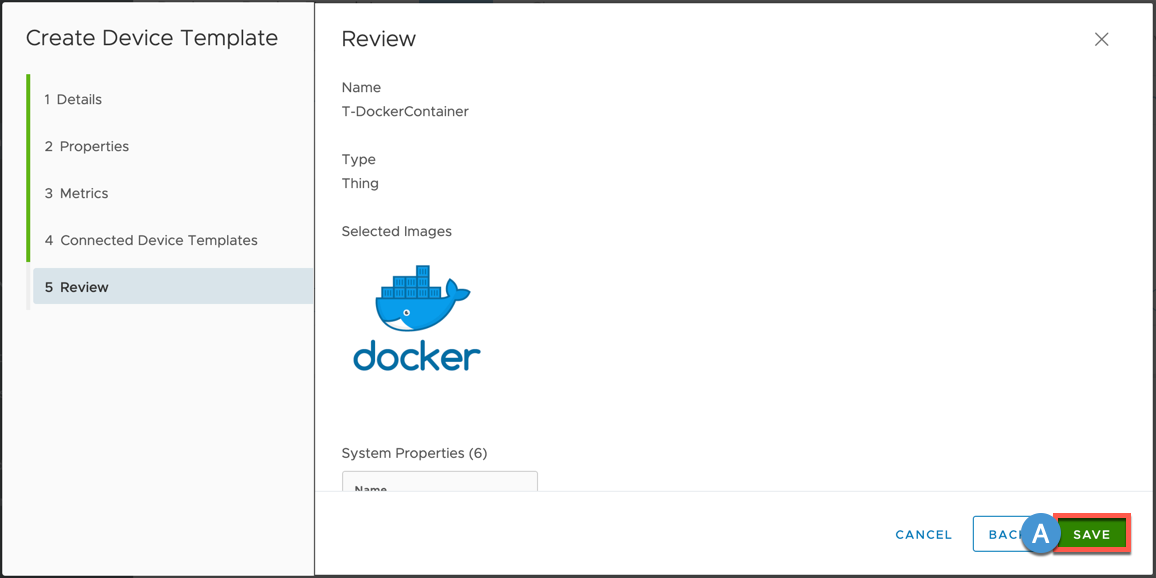Click the T-DockerContainer name value
Viewport: 1156px width, 578px height.
(405, 111)
